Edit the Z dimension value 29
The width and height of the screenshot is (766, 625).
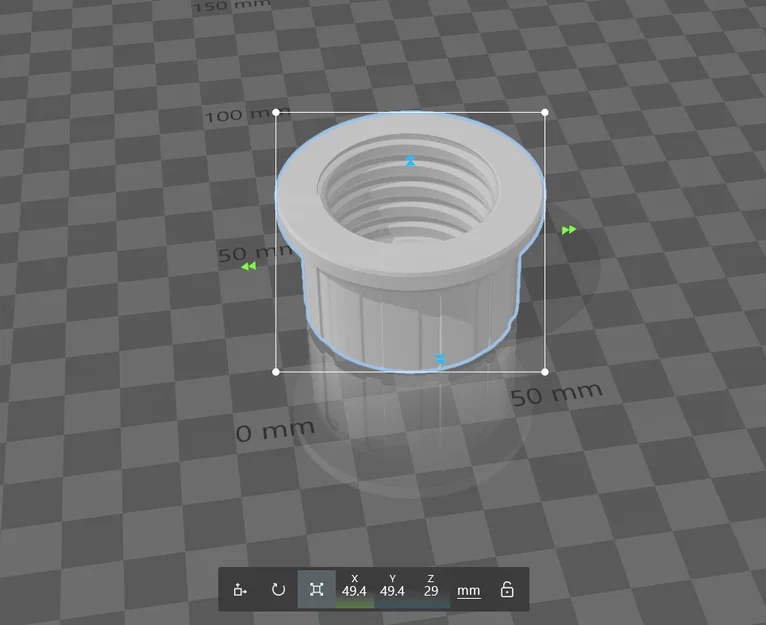tap(431, 591)
